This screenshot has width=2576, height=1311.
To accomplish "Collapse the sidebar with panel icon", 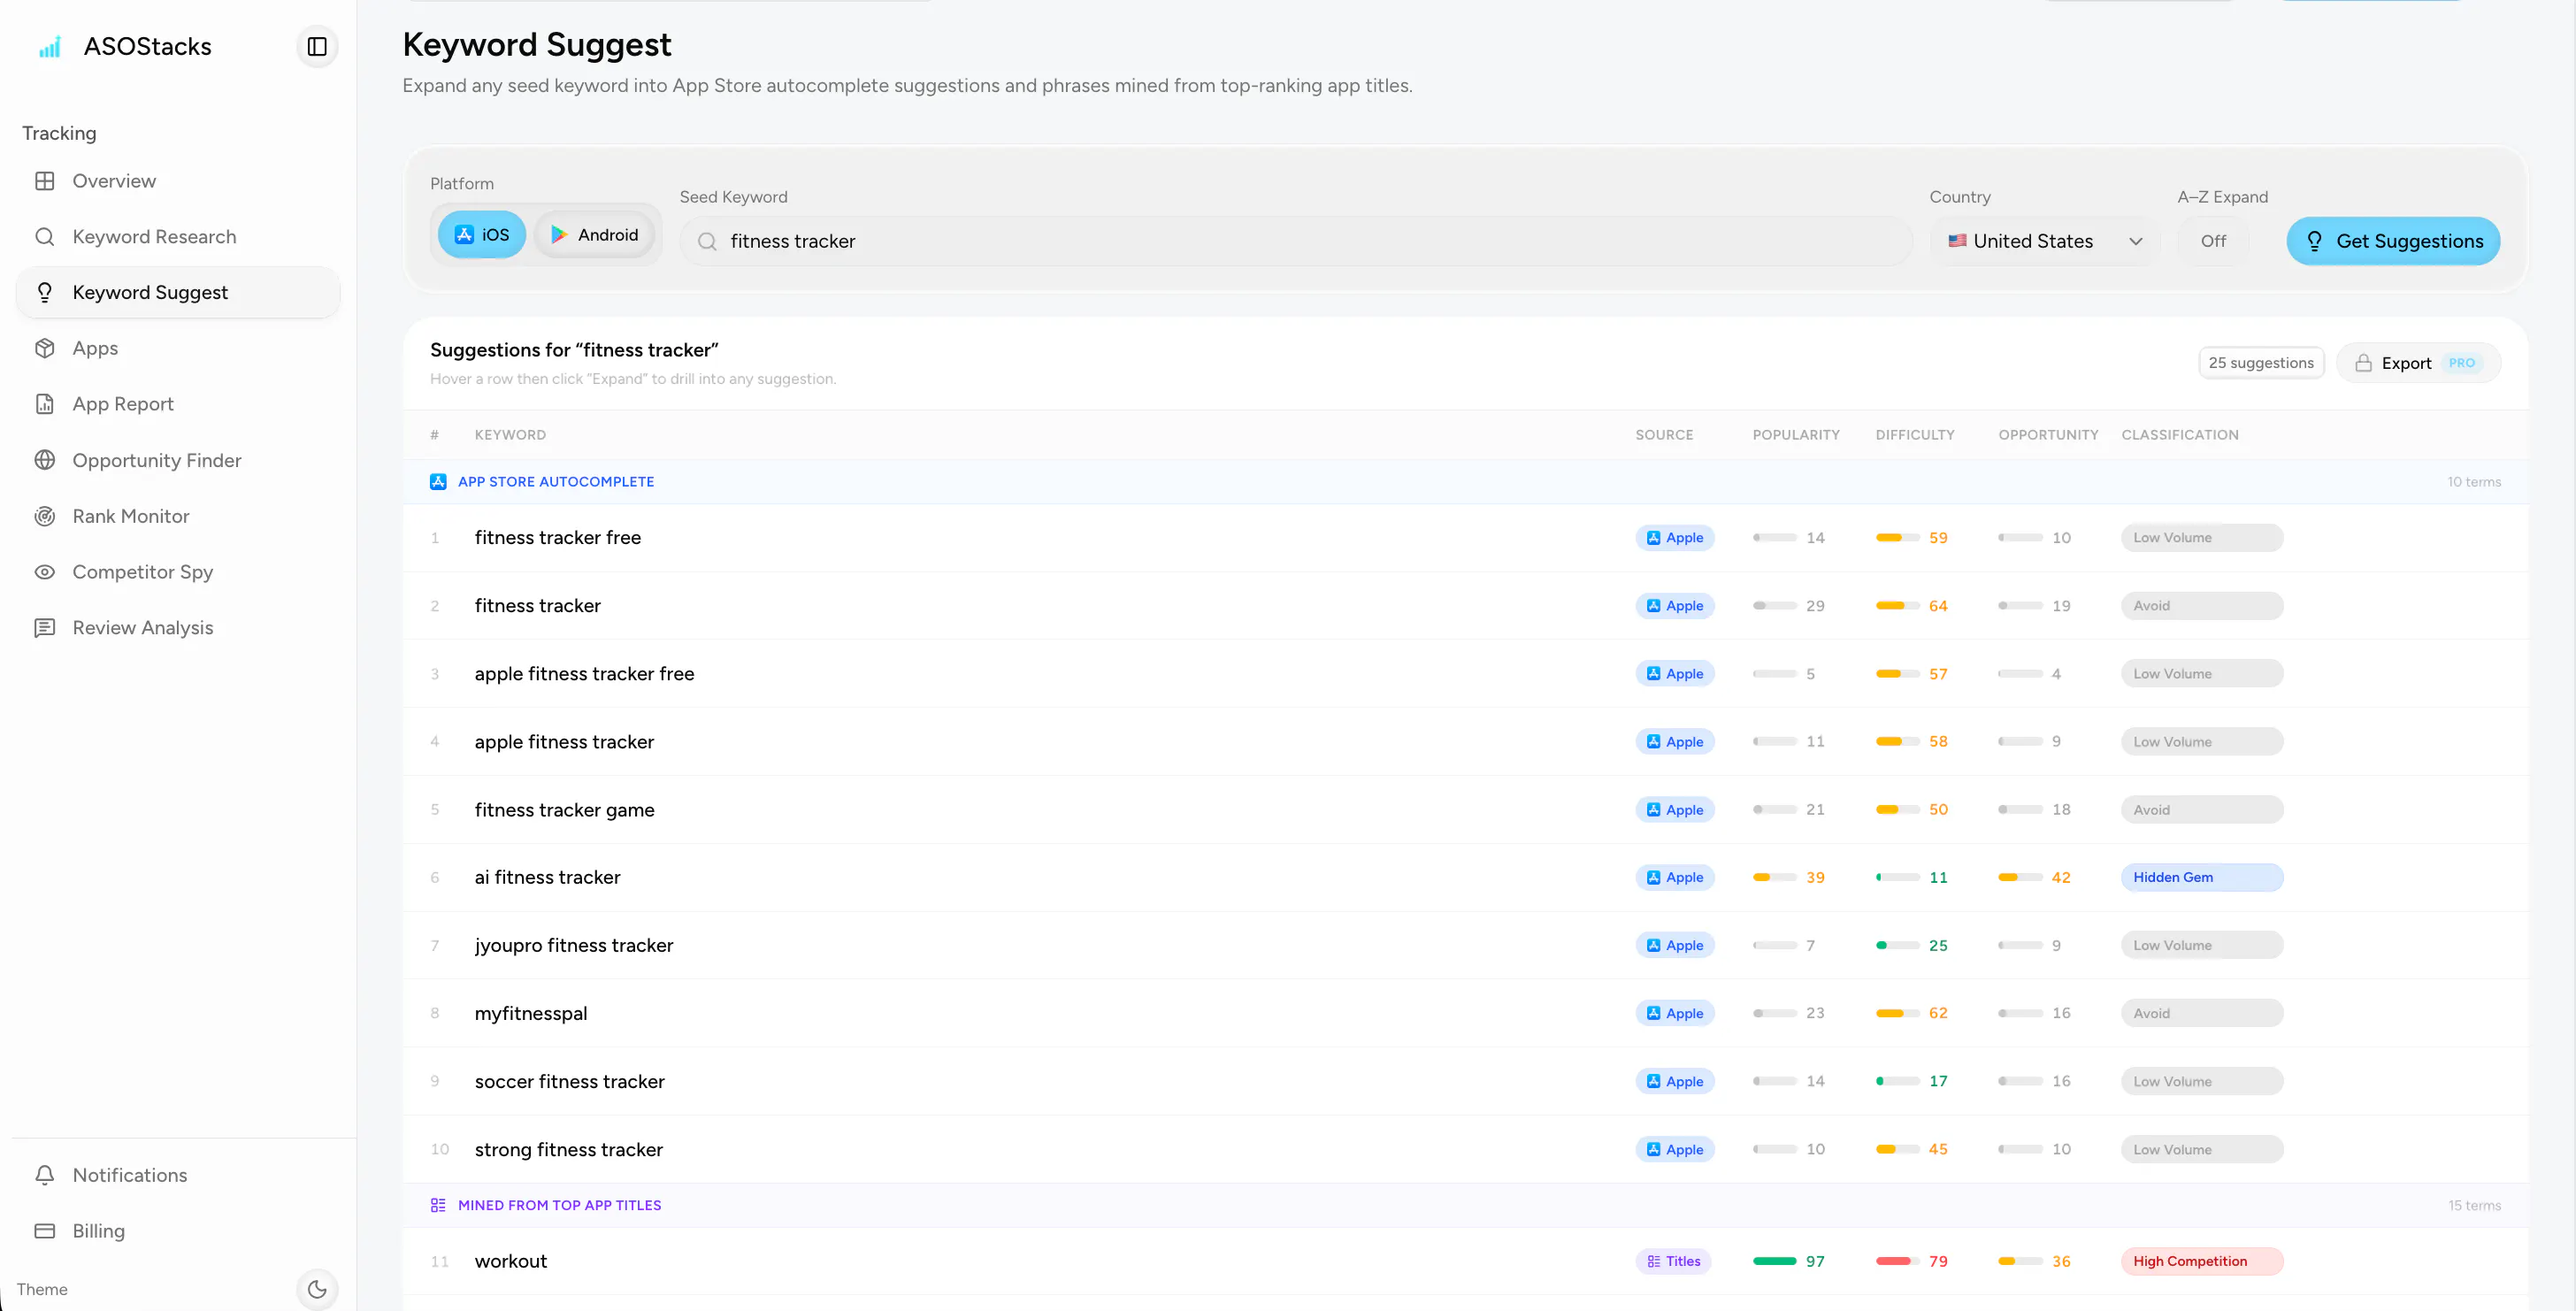I will pyautogui.click(x=317, y=47).
